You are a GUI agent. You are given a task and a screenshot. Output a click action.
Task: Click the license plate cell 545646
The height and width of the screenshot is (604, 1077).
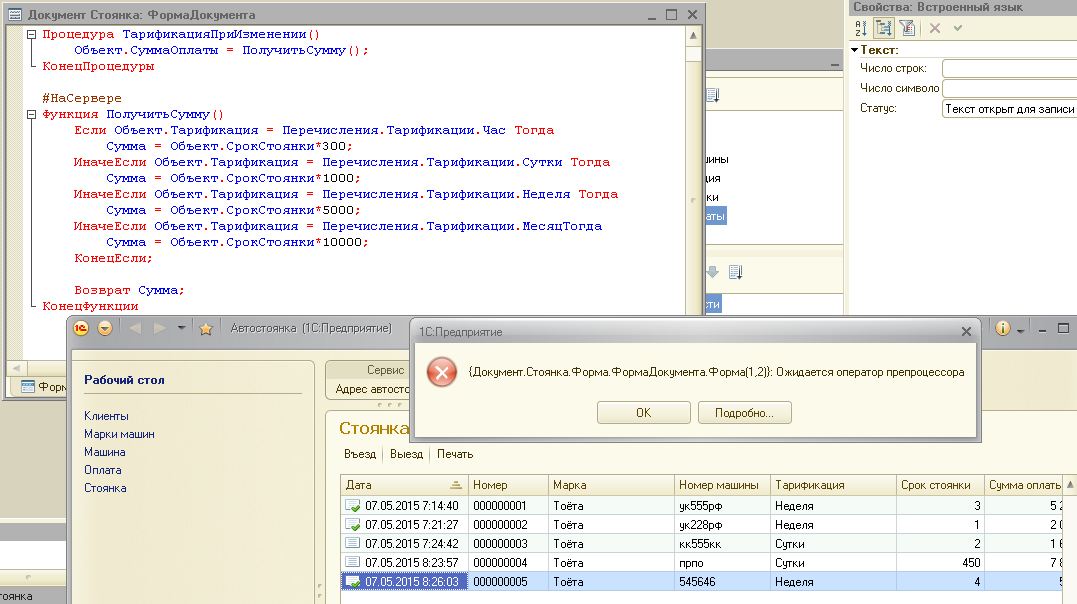click(x=722, y=582)
